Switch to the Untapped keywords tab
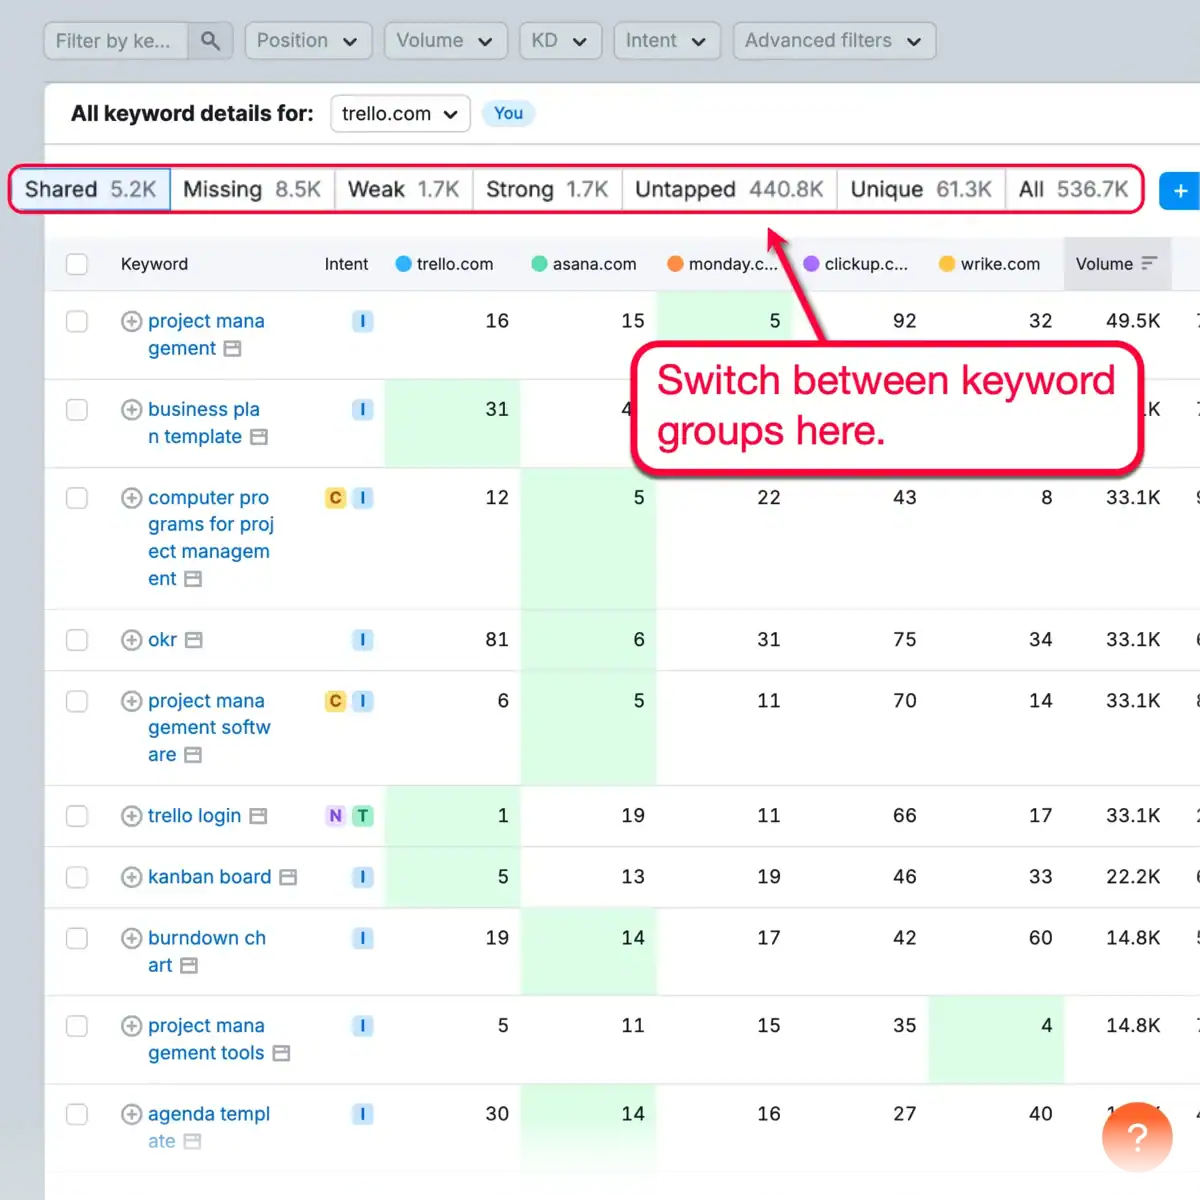Image resolution: width=1200 pixels, height=1200 pixels. tap(727, 189)
